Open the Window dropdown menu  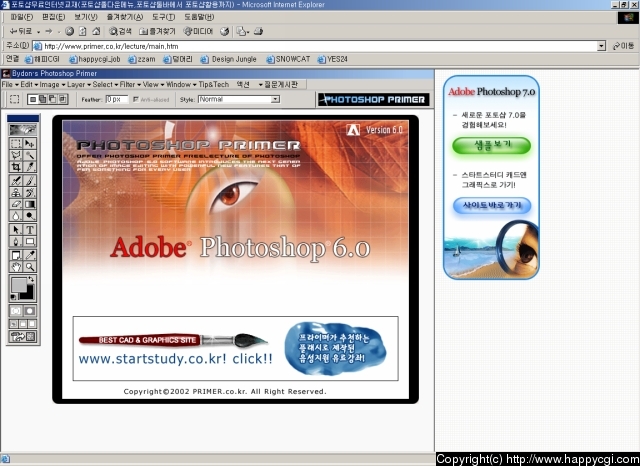(181, 84)
